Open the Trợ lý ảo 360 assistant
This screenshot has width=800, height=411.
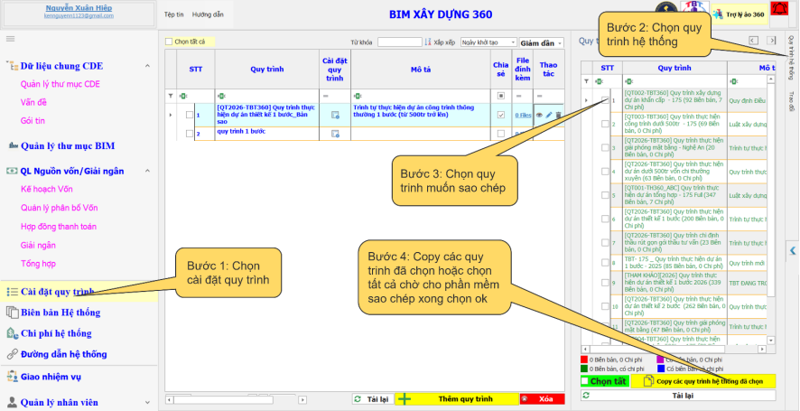coord(740,14)
